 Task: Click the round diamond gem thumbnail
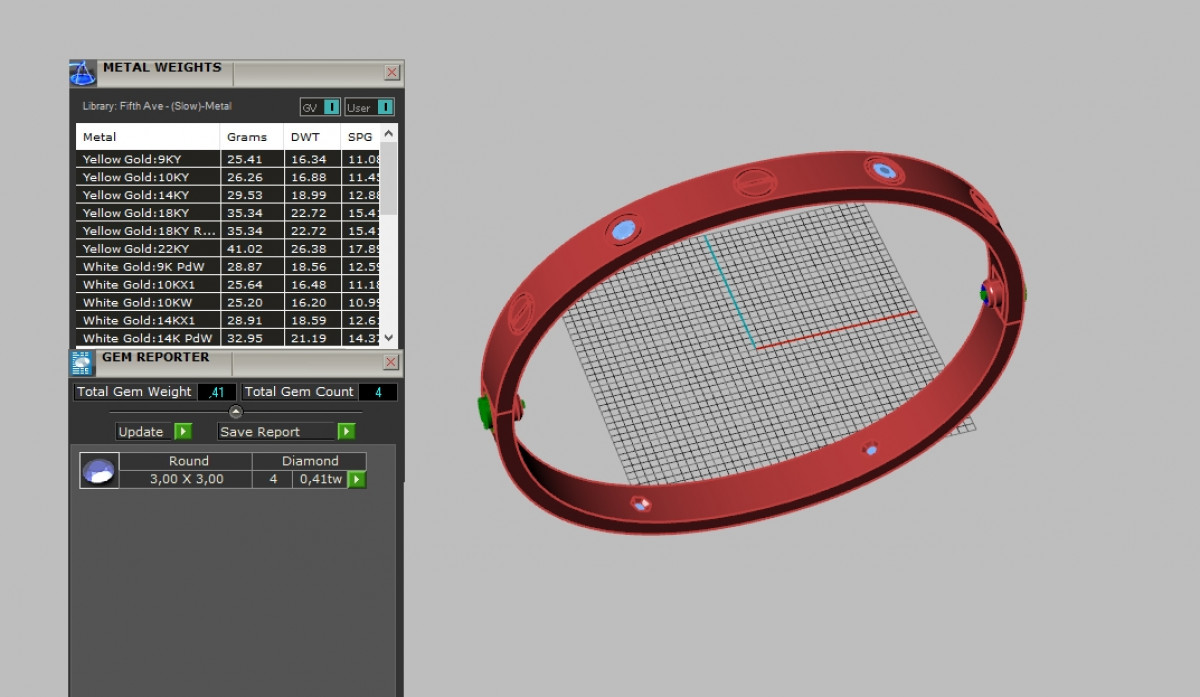pos(99,470)
